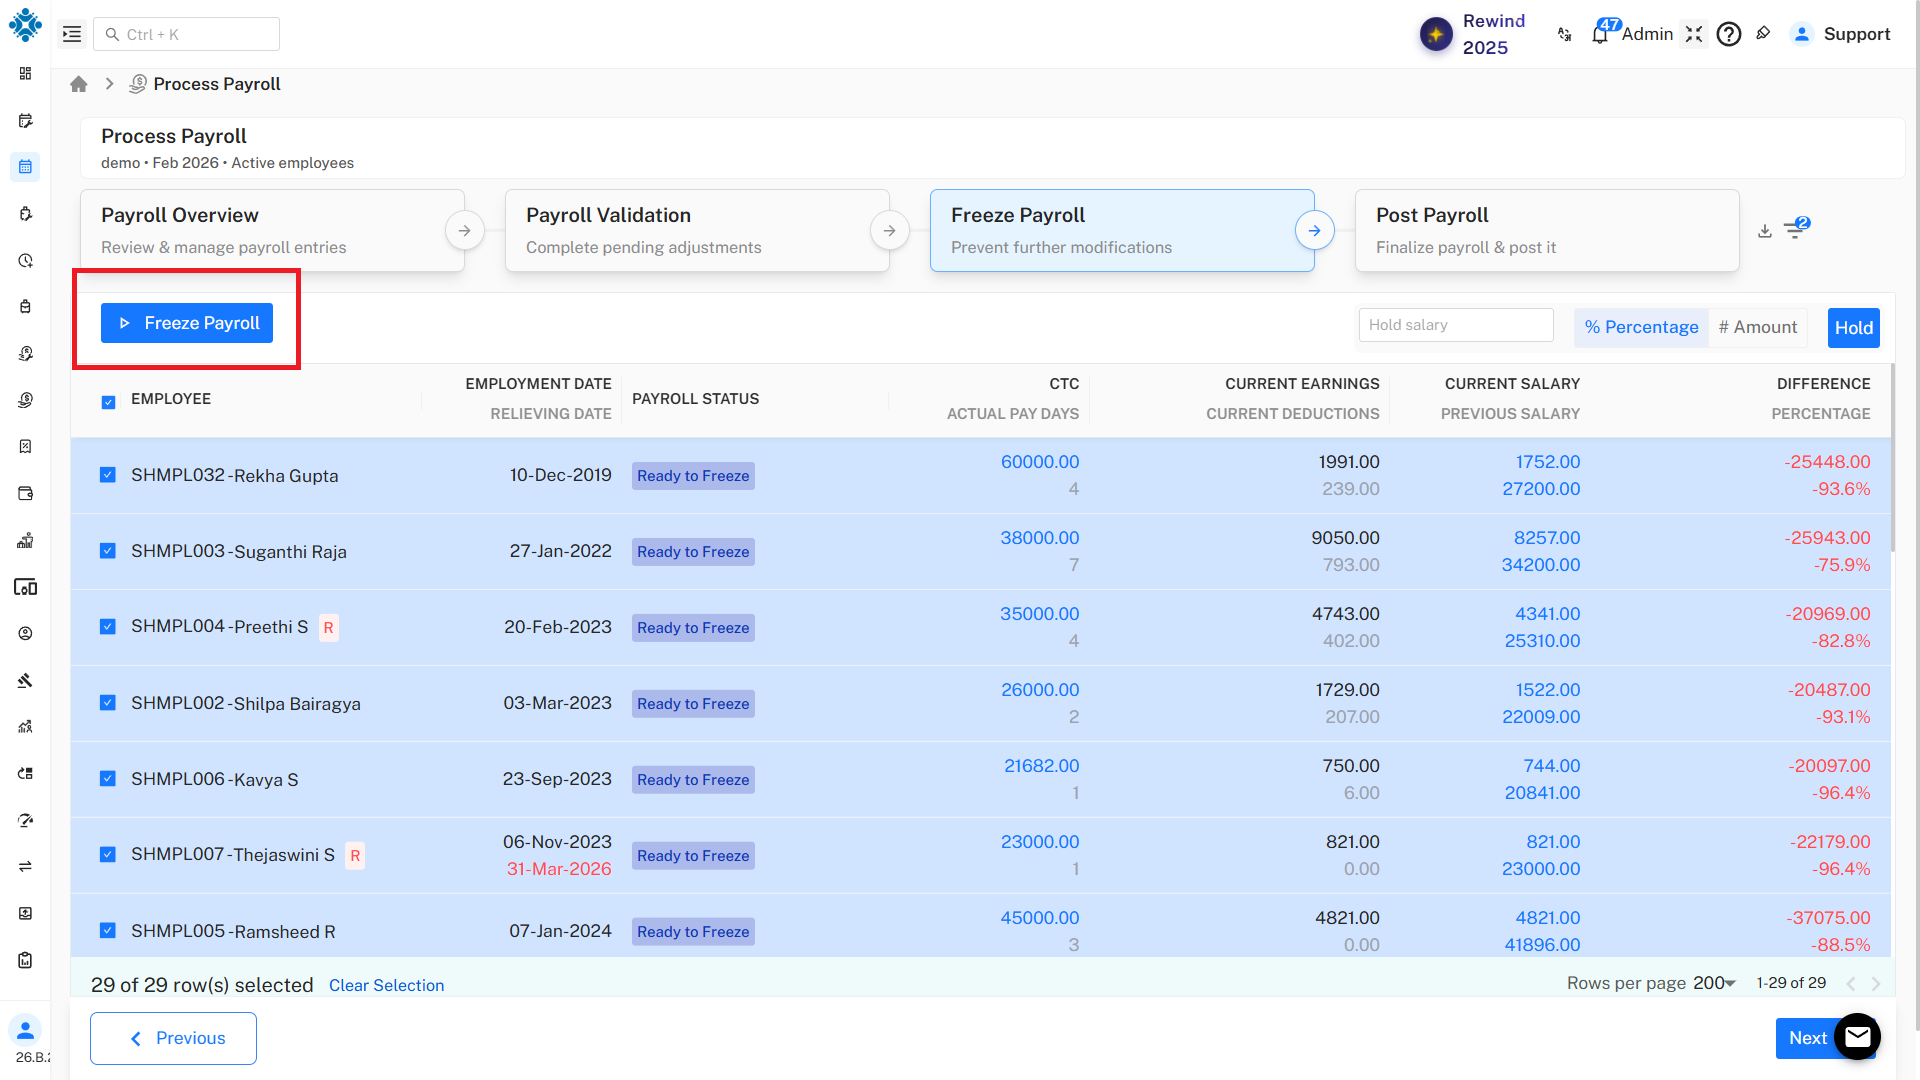This screenshot has width=1920, height=1080.
Task: Click the home breadcrumb icon
Action: [79, 84]
